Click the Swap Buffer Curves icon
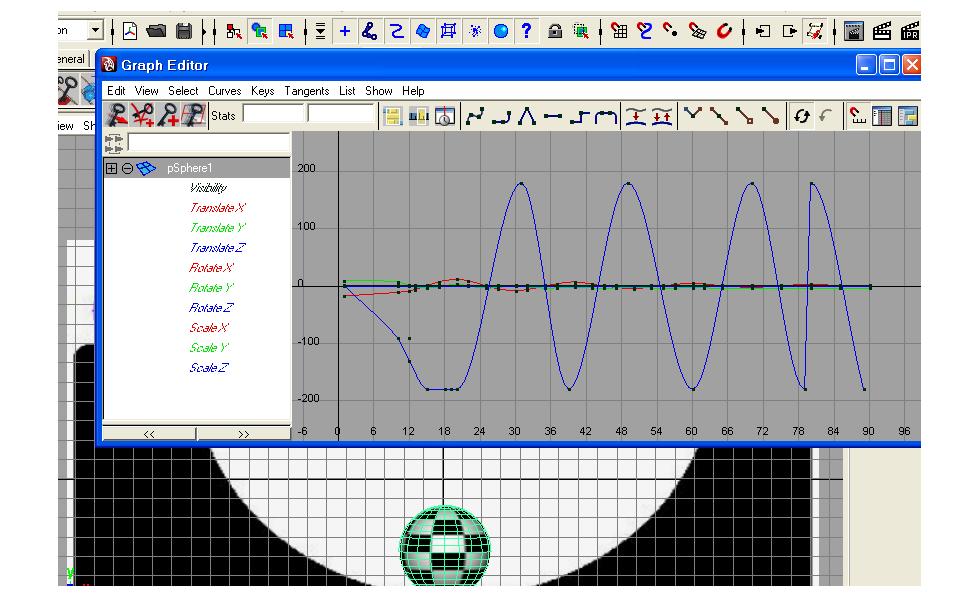956x609 pixels. (662, 116)
